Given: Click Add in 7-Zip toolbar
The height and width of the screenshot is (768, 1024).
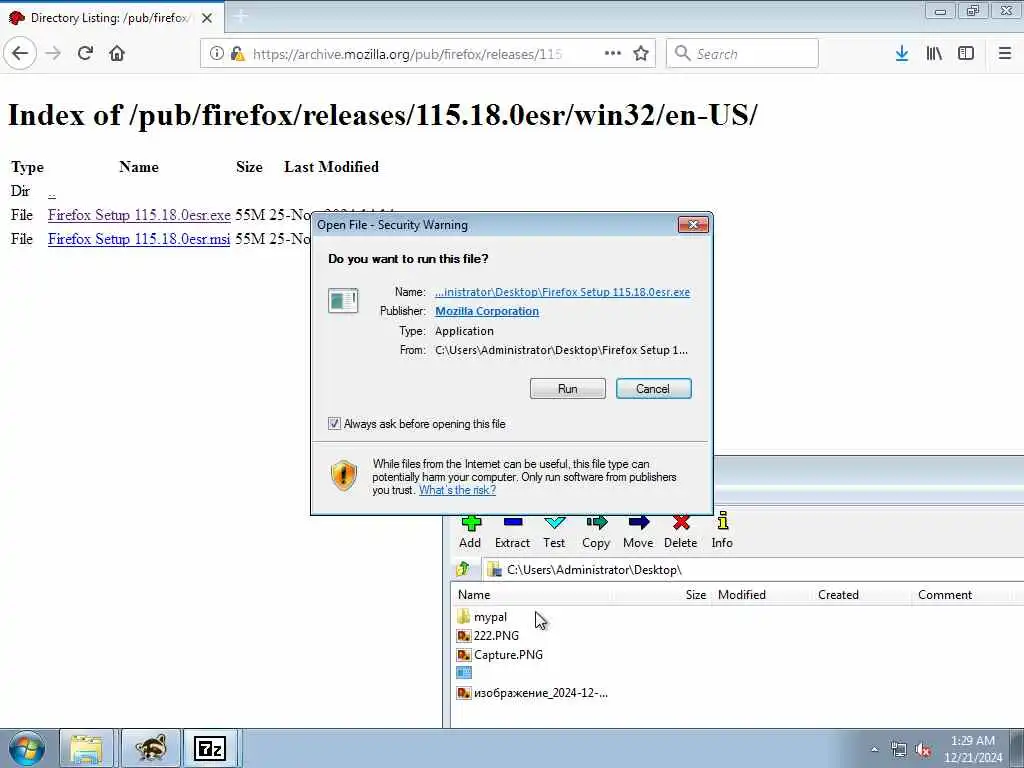Looking at the screenshot, I should click(470, 532).
